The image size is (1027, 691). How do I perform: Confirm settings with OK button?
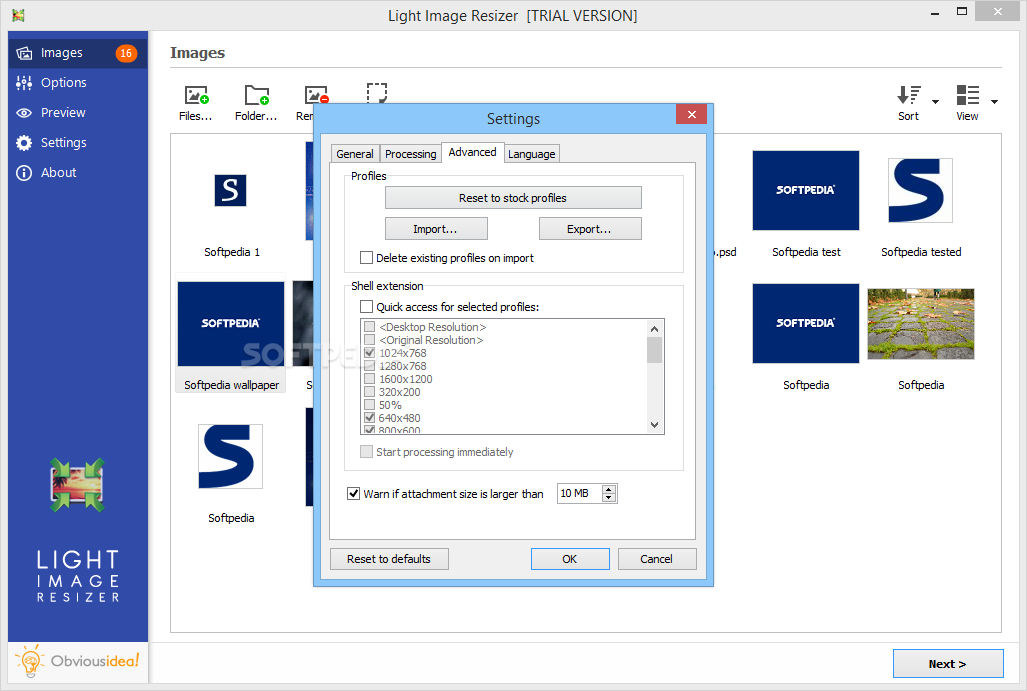pyautogui.click(x=570, y=559)
